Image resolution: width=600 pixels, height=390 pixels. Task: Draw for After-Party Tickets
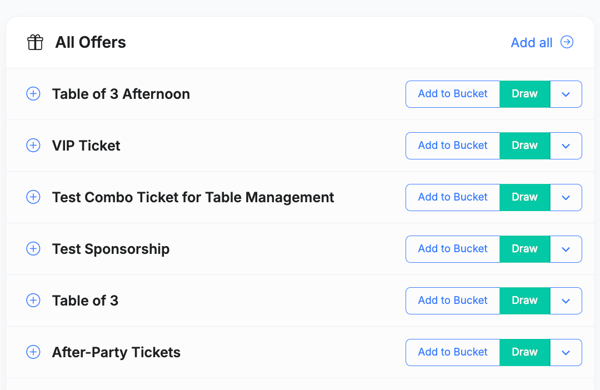point(525,352)
